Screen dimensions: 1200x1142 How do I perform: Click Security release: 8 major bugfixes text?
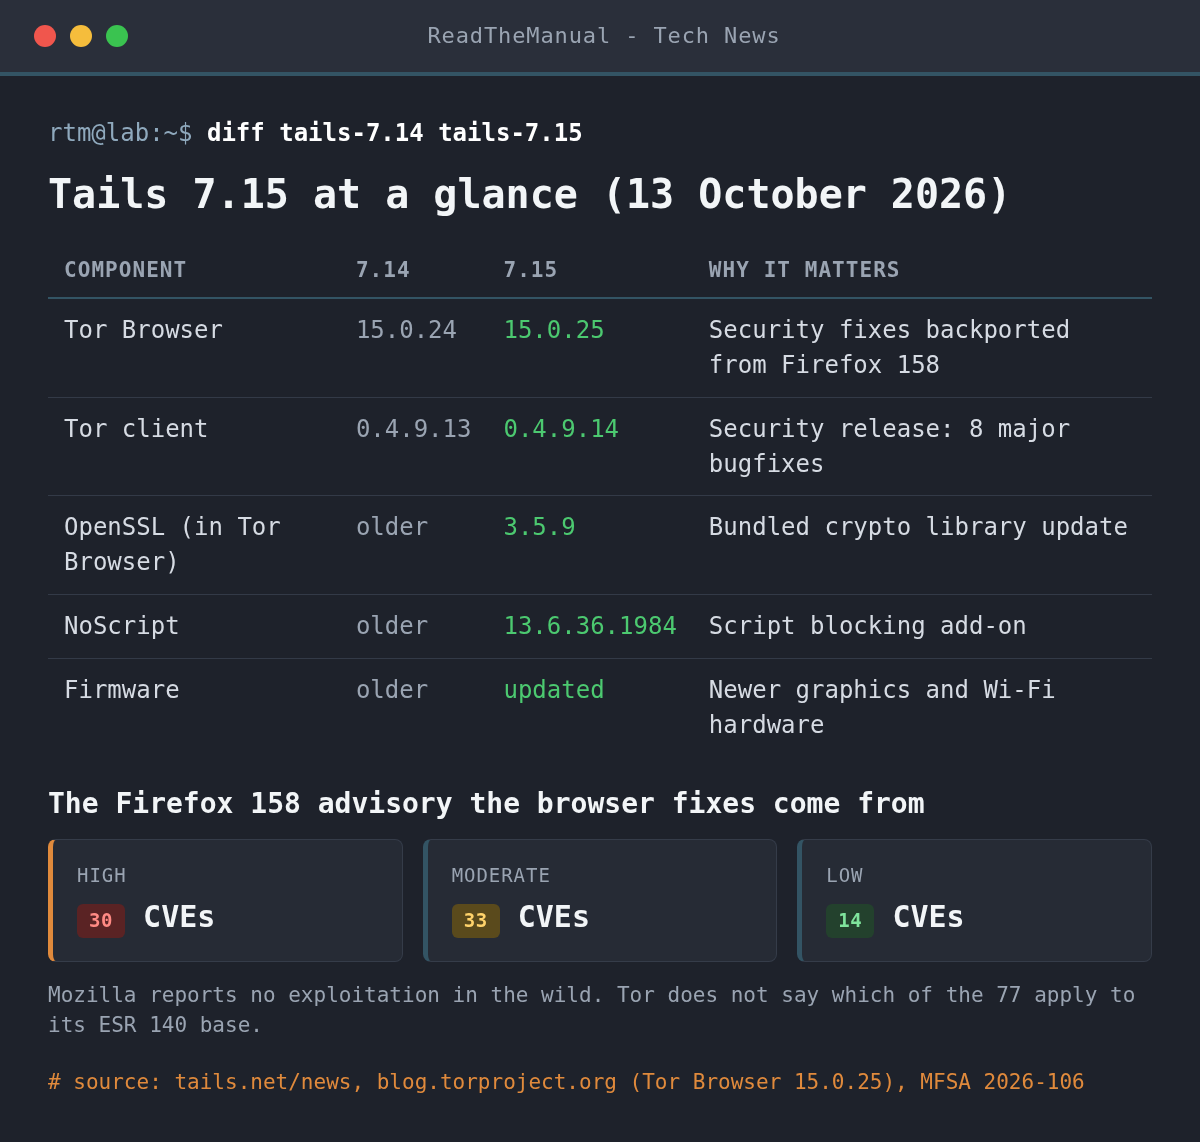point(889,446)
